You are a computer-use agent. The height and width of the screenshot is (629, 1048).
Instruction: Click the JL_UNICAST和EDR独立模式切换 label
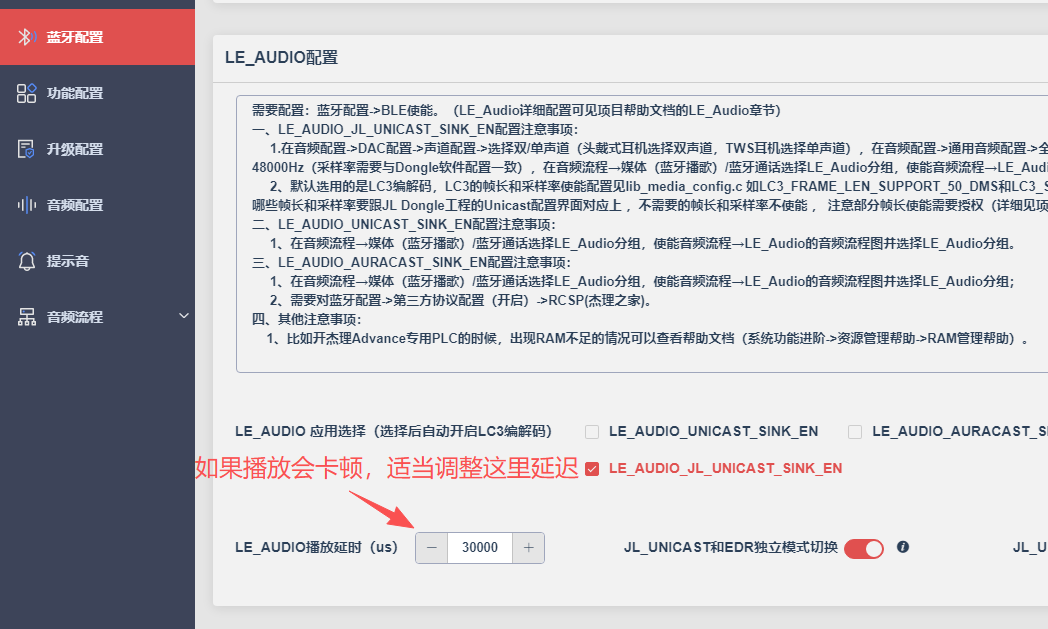point(731,547)
